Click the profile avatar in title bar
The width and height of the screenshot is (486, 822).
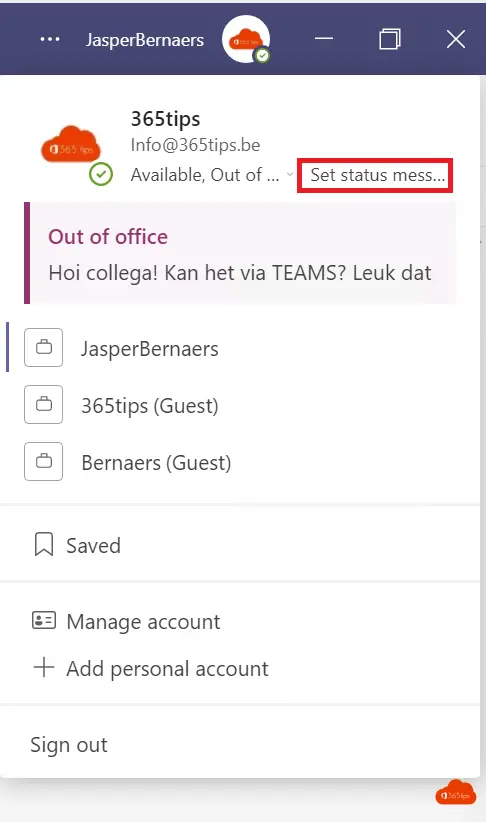click(246, 39)
